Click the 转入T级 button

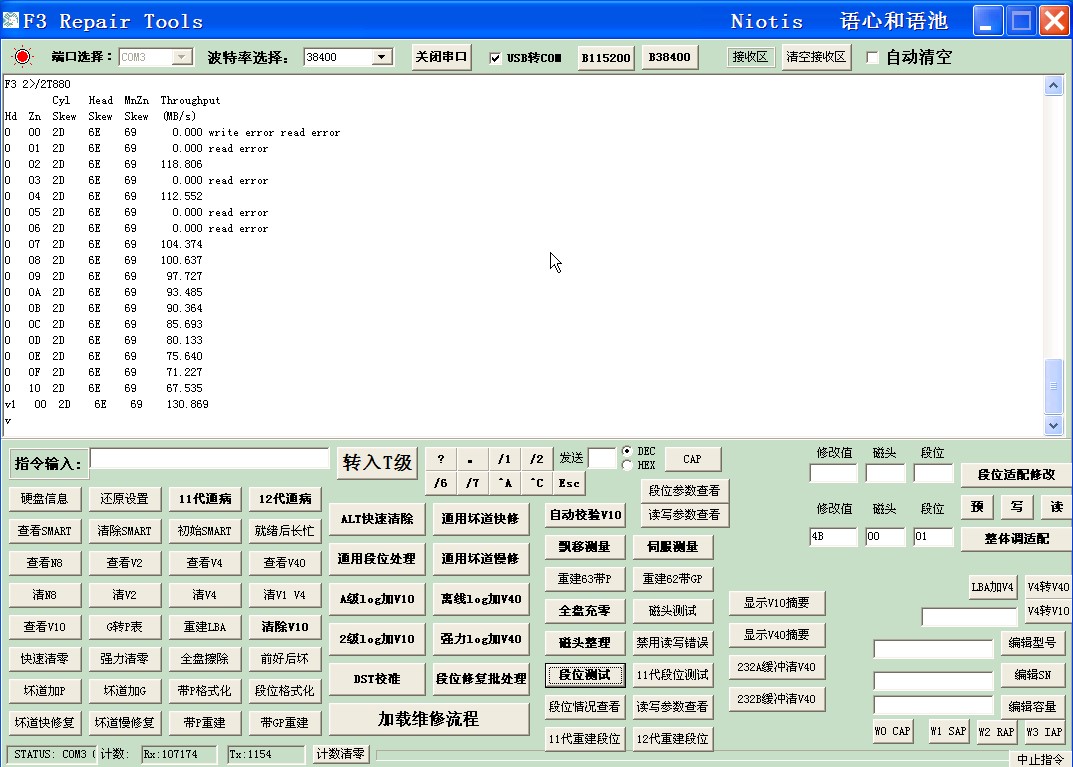(x=377, y=463)
